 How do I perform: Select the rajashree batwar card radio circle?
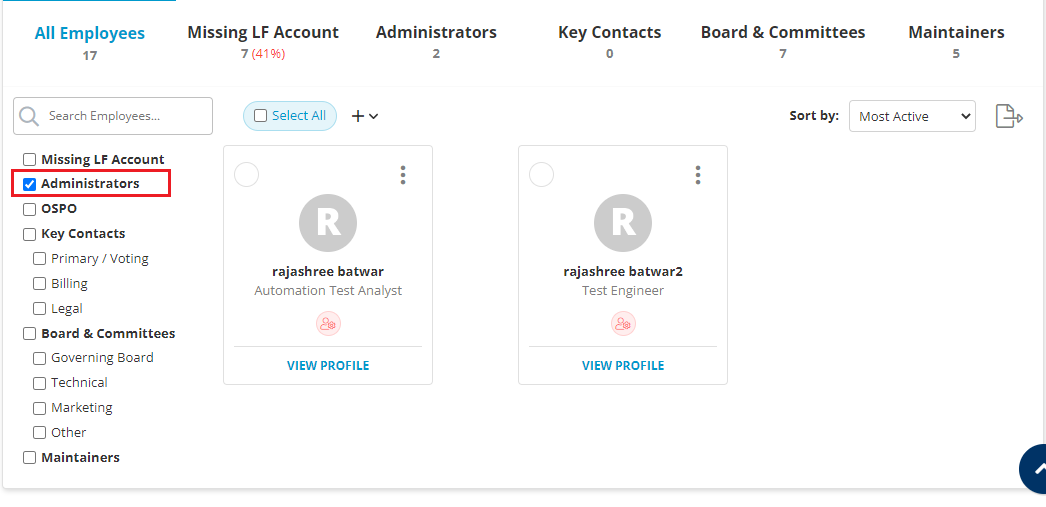pos(246,175)
